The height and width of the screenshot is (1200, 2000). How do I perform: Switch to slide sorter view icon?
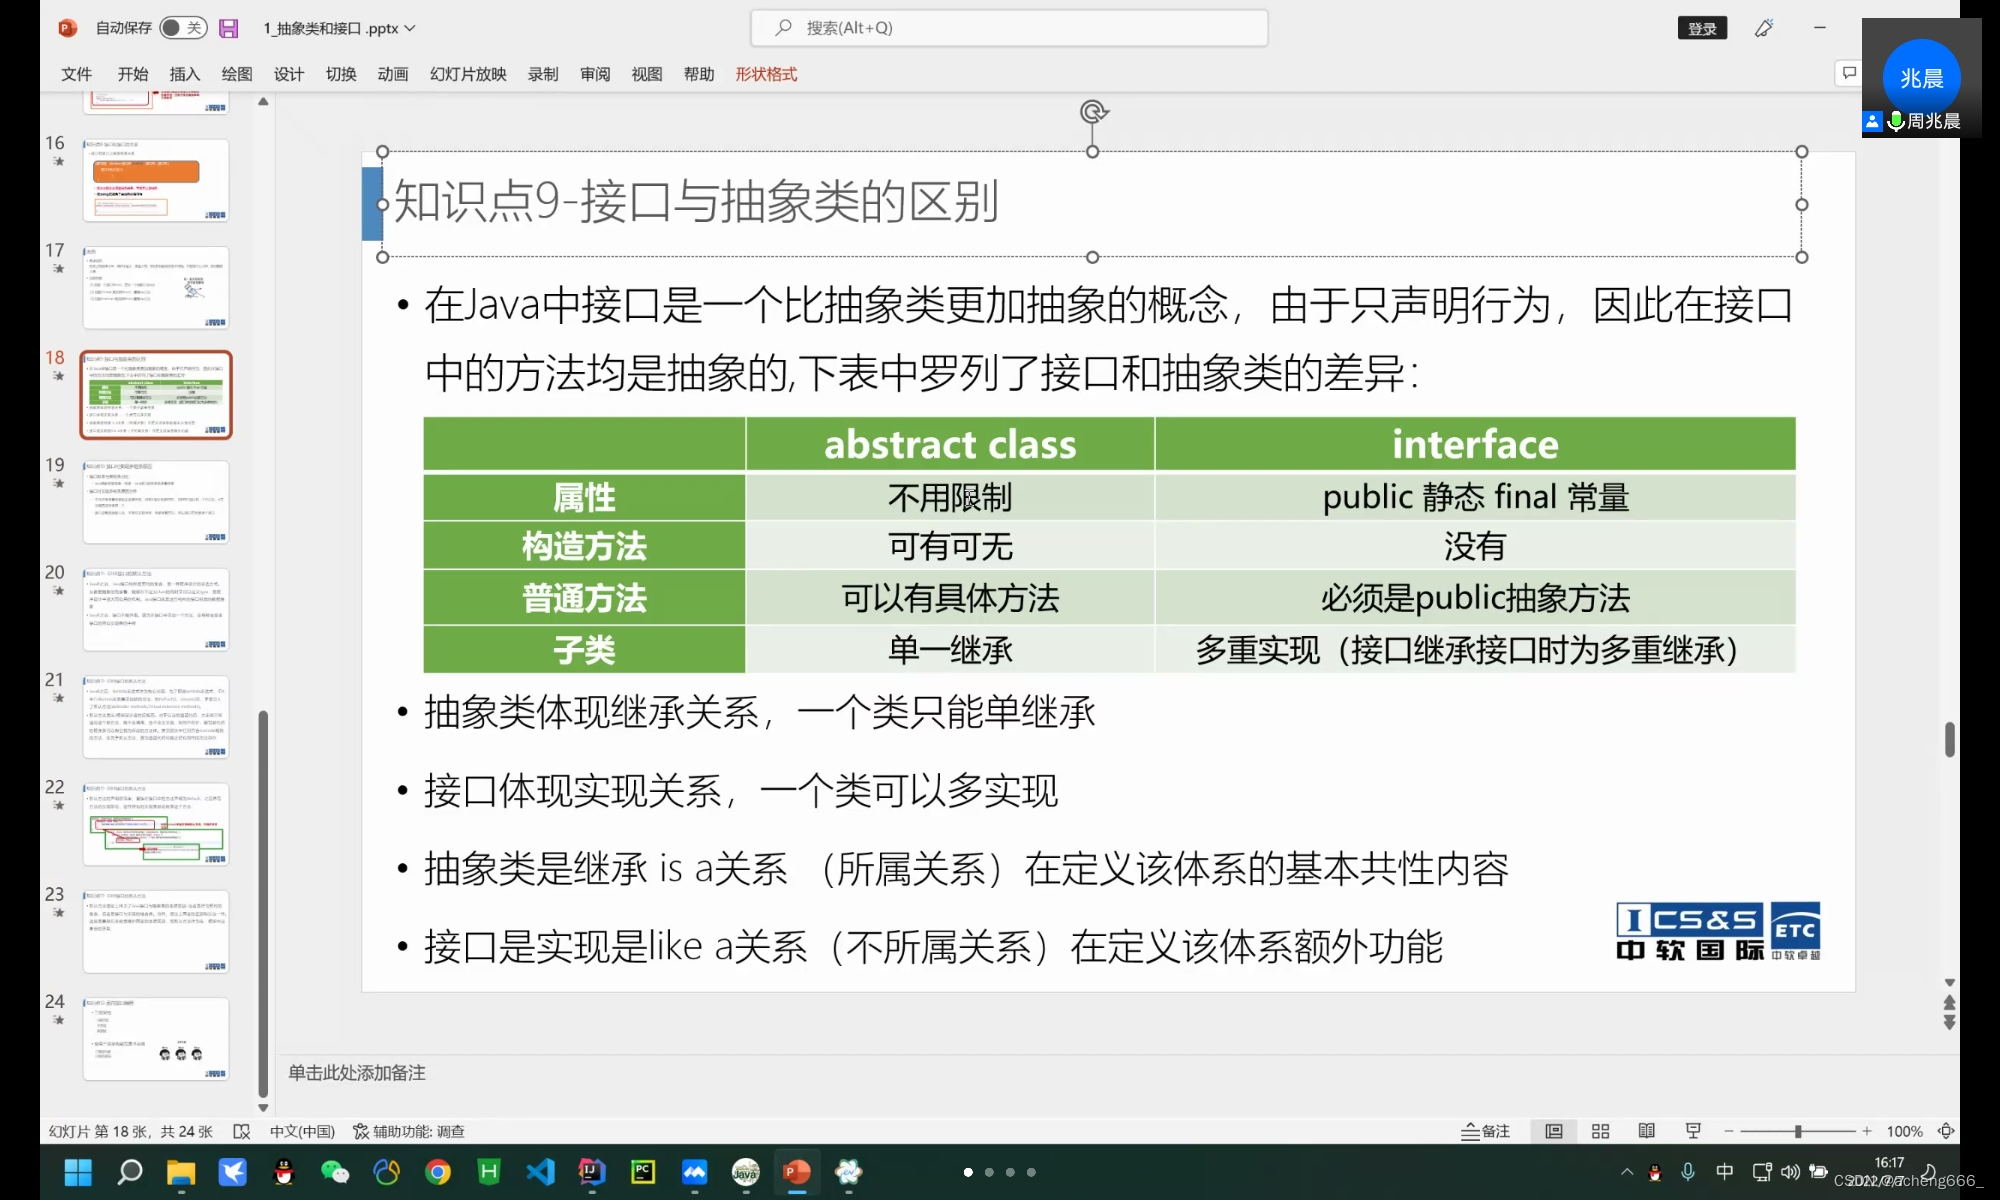(x=1600, y=1131)
